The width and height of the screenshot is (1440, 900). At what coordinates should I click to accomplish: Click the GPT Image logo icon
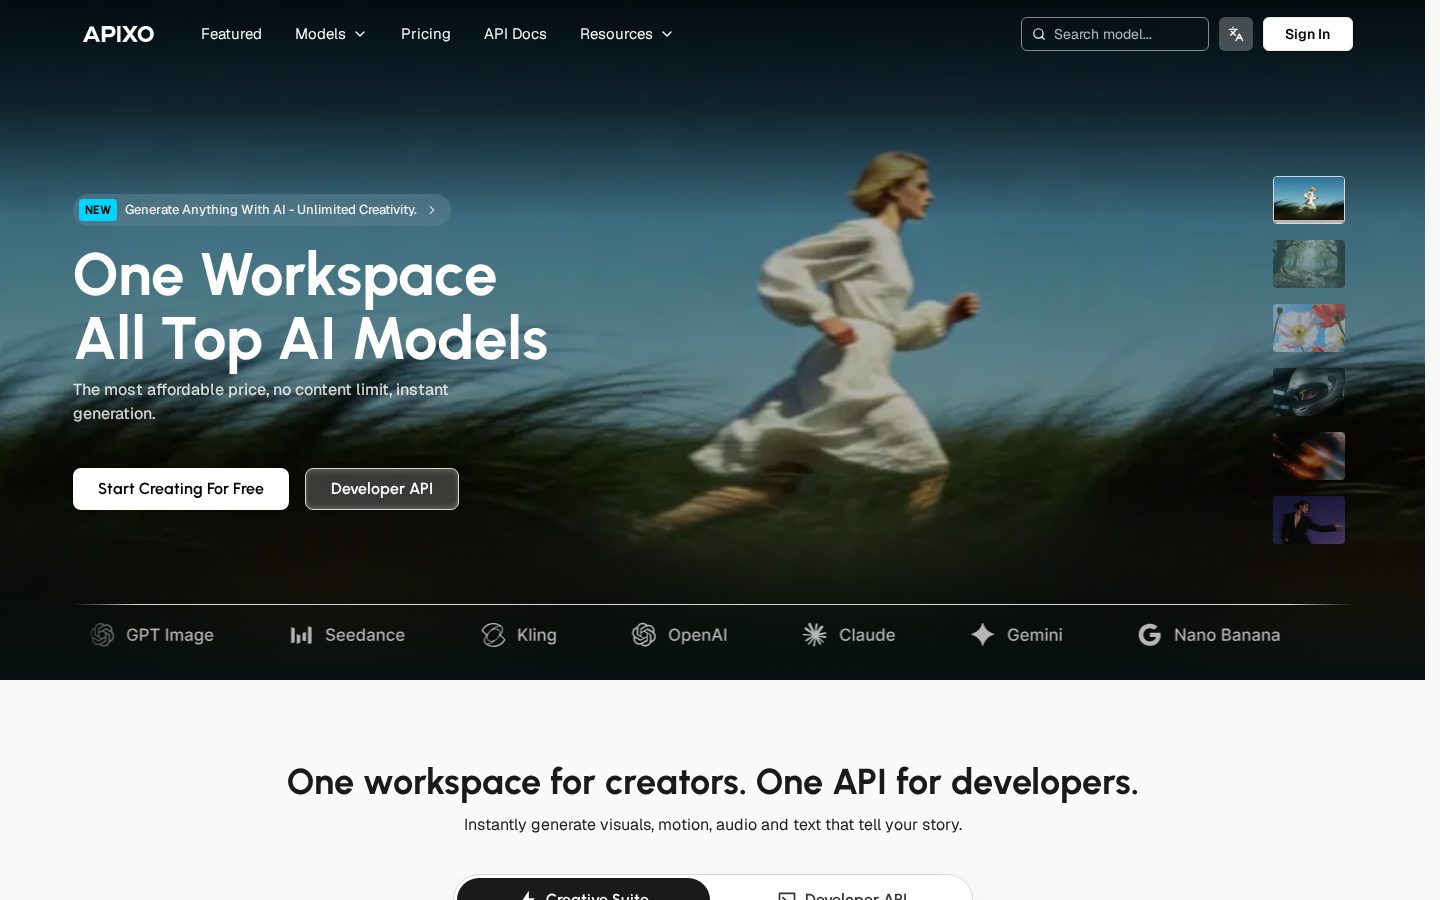[102, 635]
